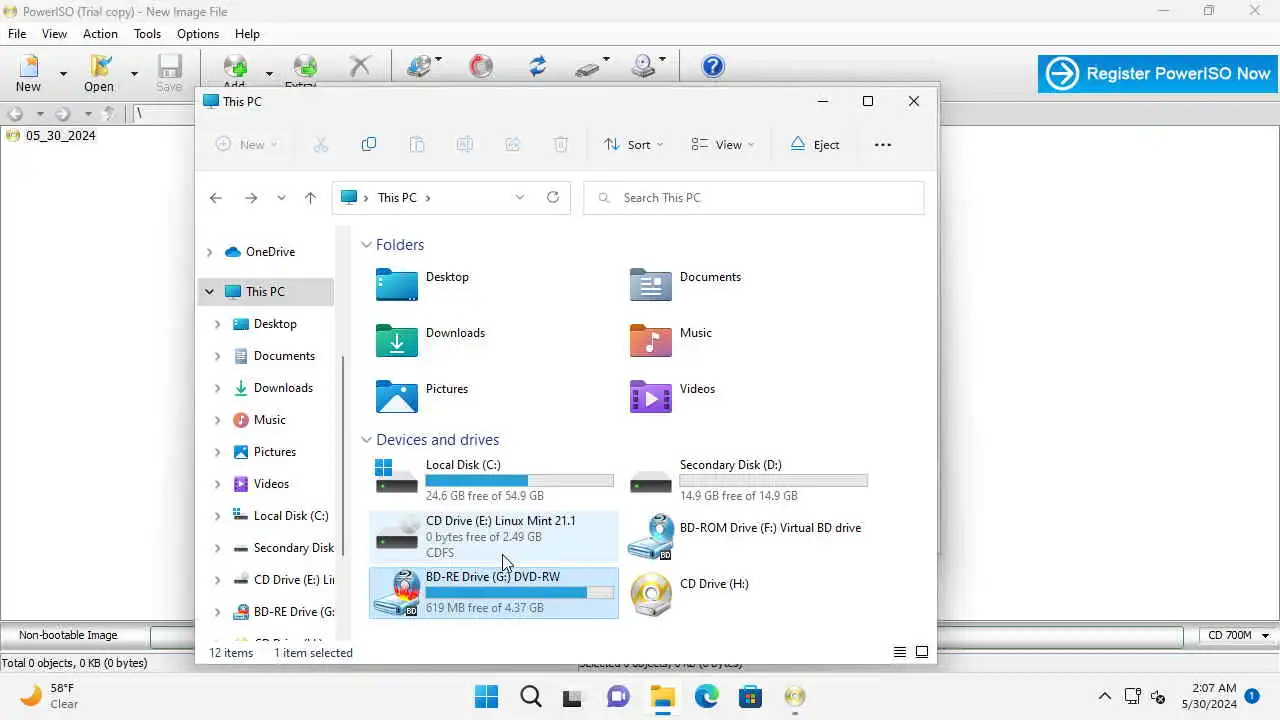Viewport: 1280px width, 720px height.
Task: Select 05_30_2024 in PowerISO tree
Action: tap(60, 135)
